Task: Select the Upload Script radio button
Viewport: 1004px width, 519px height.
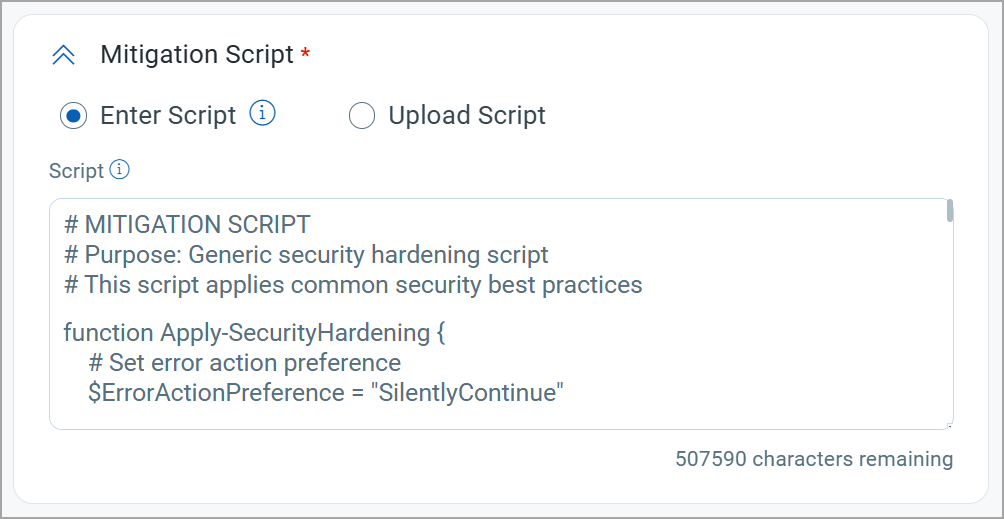Action: [361, 116]
